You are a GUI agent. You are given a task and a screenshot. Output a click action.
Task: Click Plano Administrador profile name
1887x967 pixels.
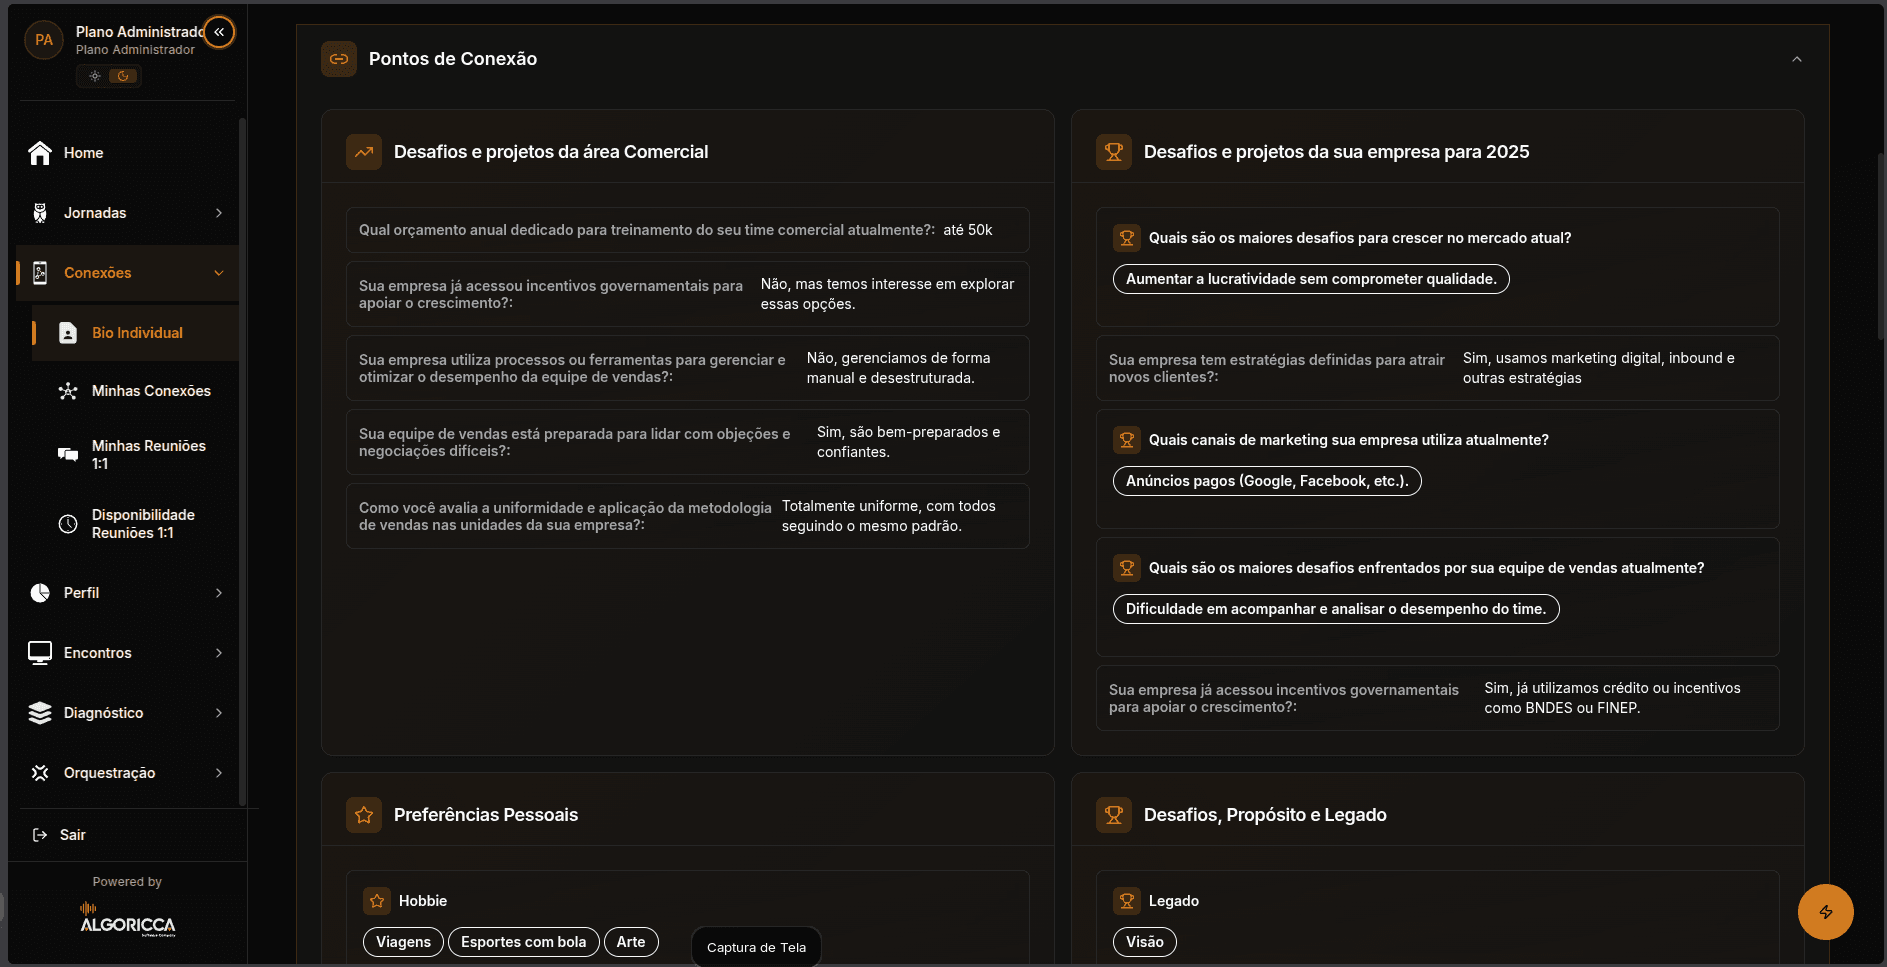[140, 32]
